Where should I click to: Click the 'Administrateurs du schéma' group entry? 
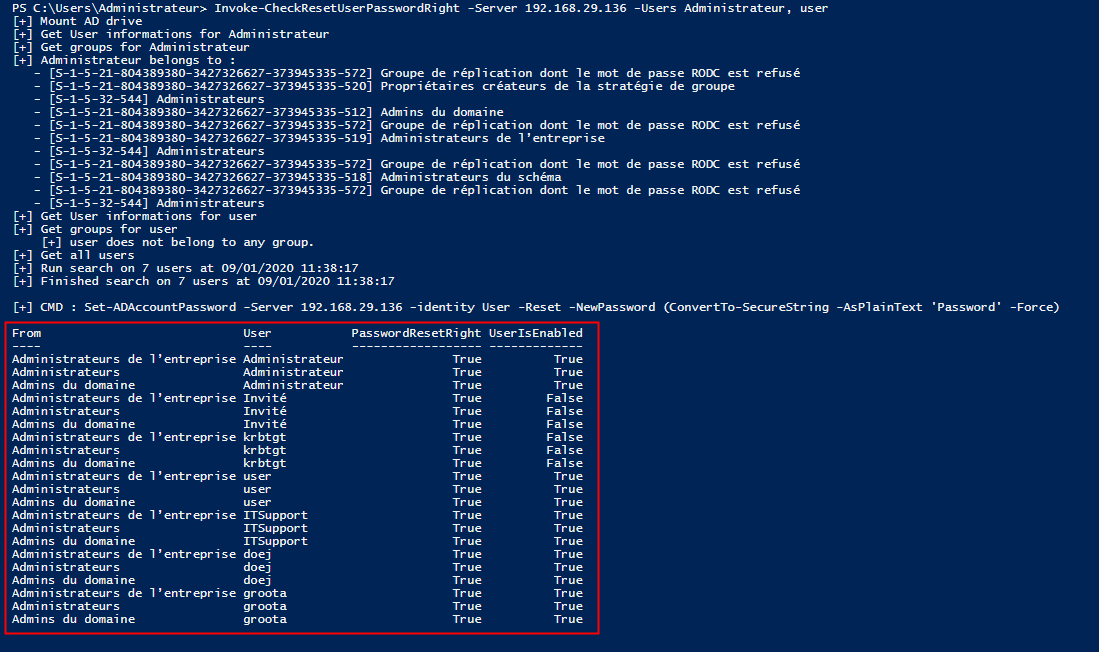tap(470, 177)
